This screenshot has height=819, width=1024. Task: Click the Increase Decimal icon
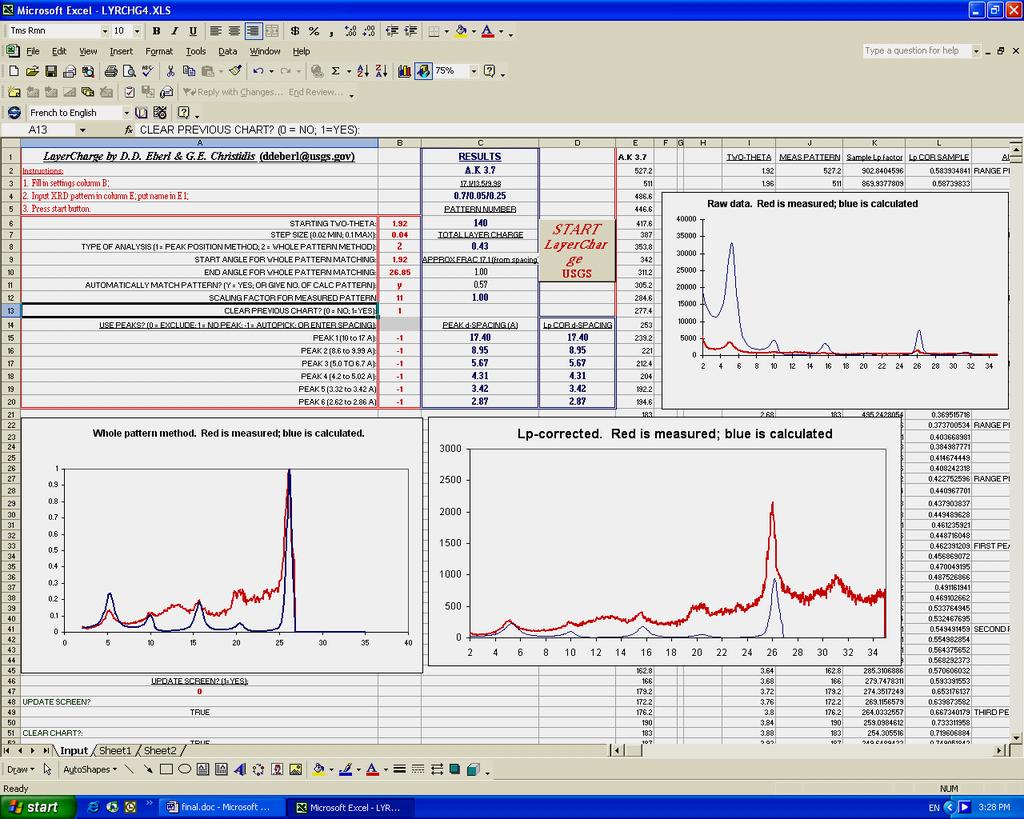[350, 31]
